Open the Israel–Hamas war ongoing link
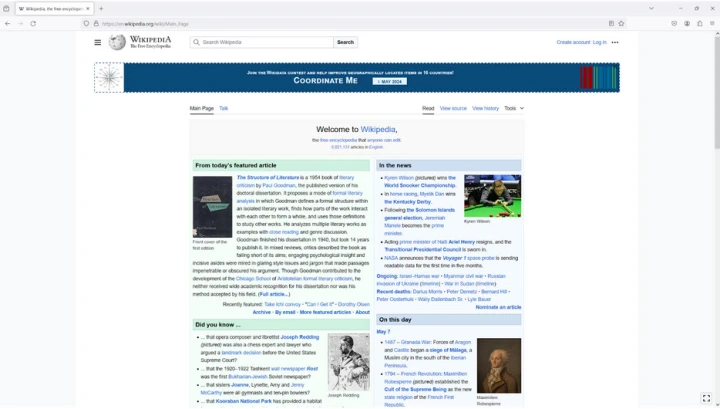Screen dimensions: 720x409 [x=419, y=276]
